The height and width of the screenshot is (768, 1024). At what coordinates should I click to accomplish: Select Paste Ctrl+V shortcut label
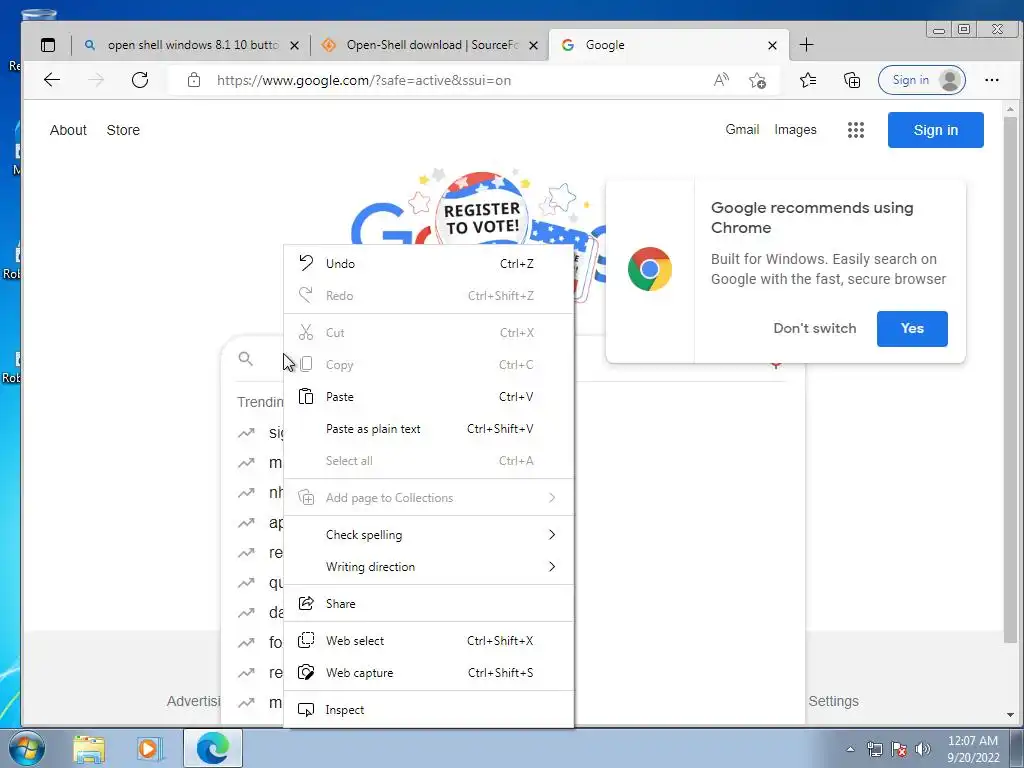coord(516,397)
